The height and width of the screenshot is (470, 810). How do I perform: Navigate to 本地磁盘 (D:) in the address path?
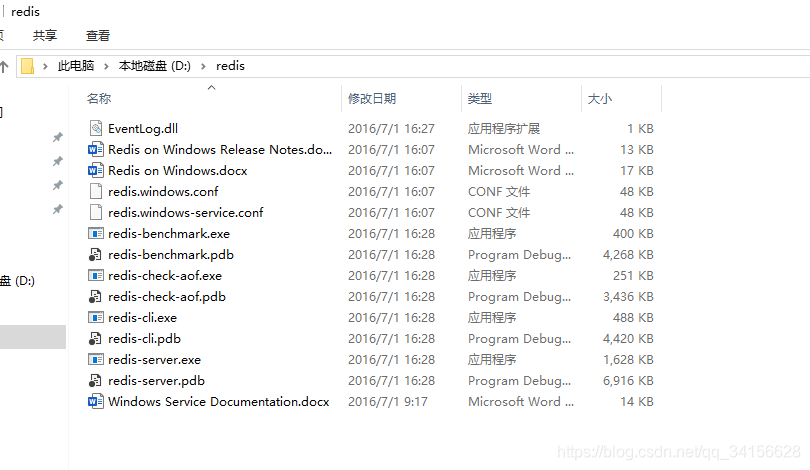coord(154,66)
